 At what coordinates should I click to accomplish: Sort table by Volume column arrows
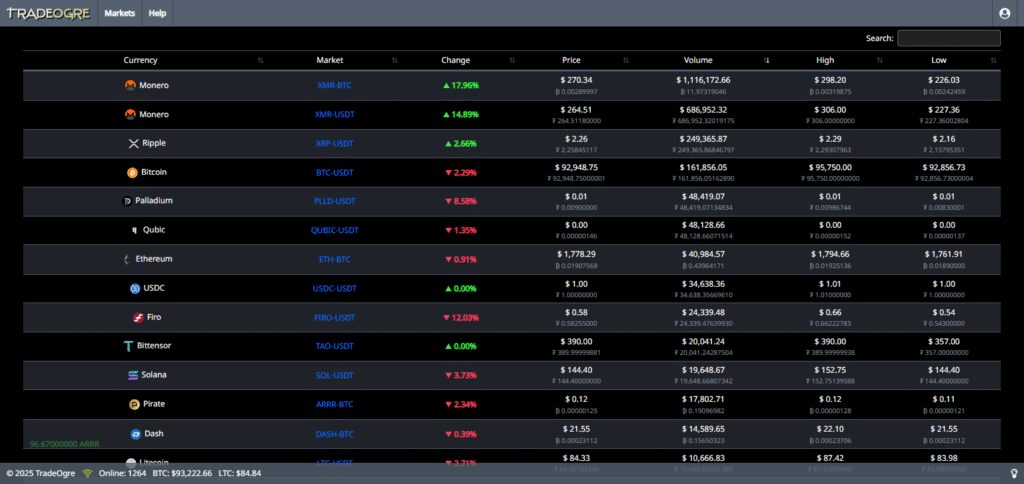click(767, 60)
